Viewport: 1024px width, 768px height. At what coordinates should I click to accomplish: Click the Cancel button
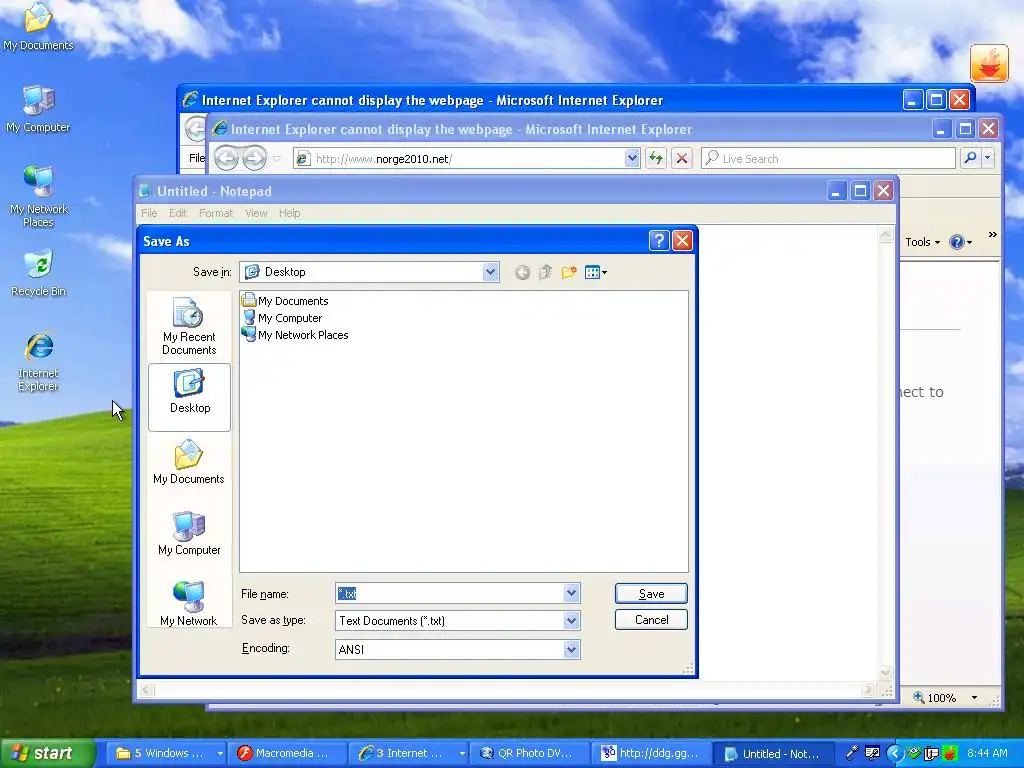coord(651,620)
